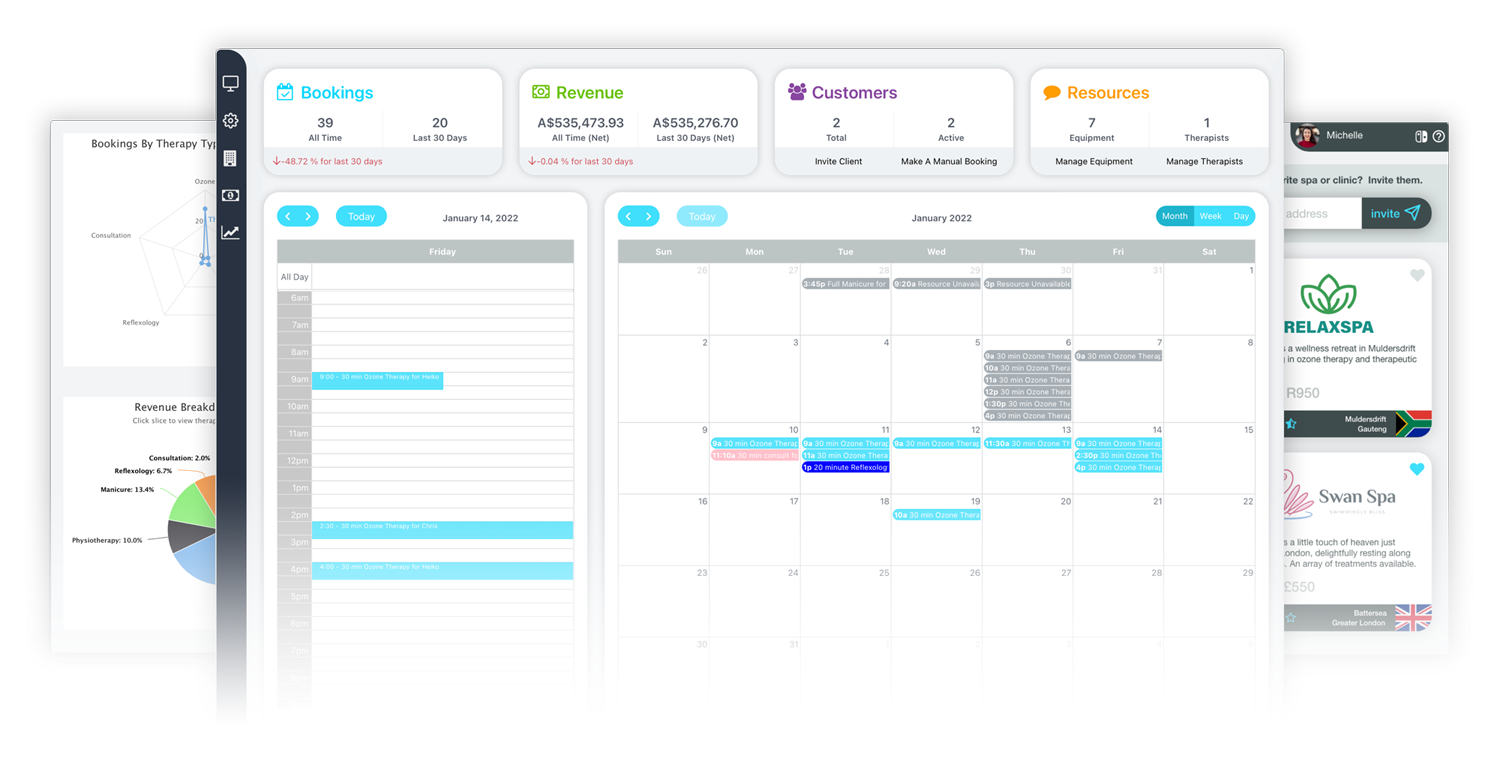Viewport: 1500px width, 776px height.
Task: Open the 3:45p Full Manicure event
Action: (845, 284)
